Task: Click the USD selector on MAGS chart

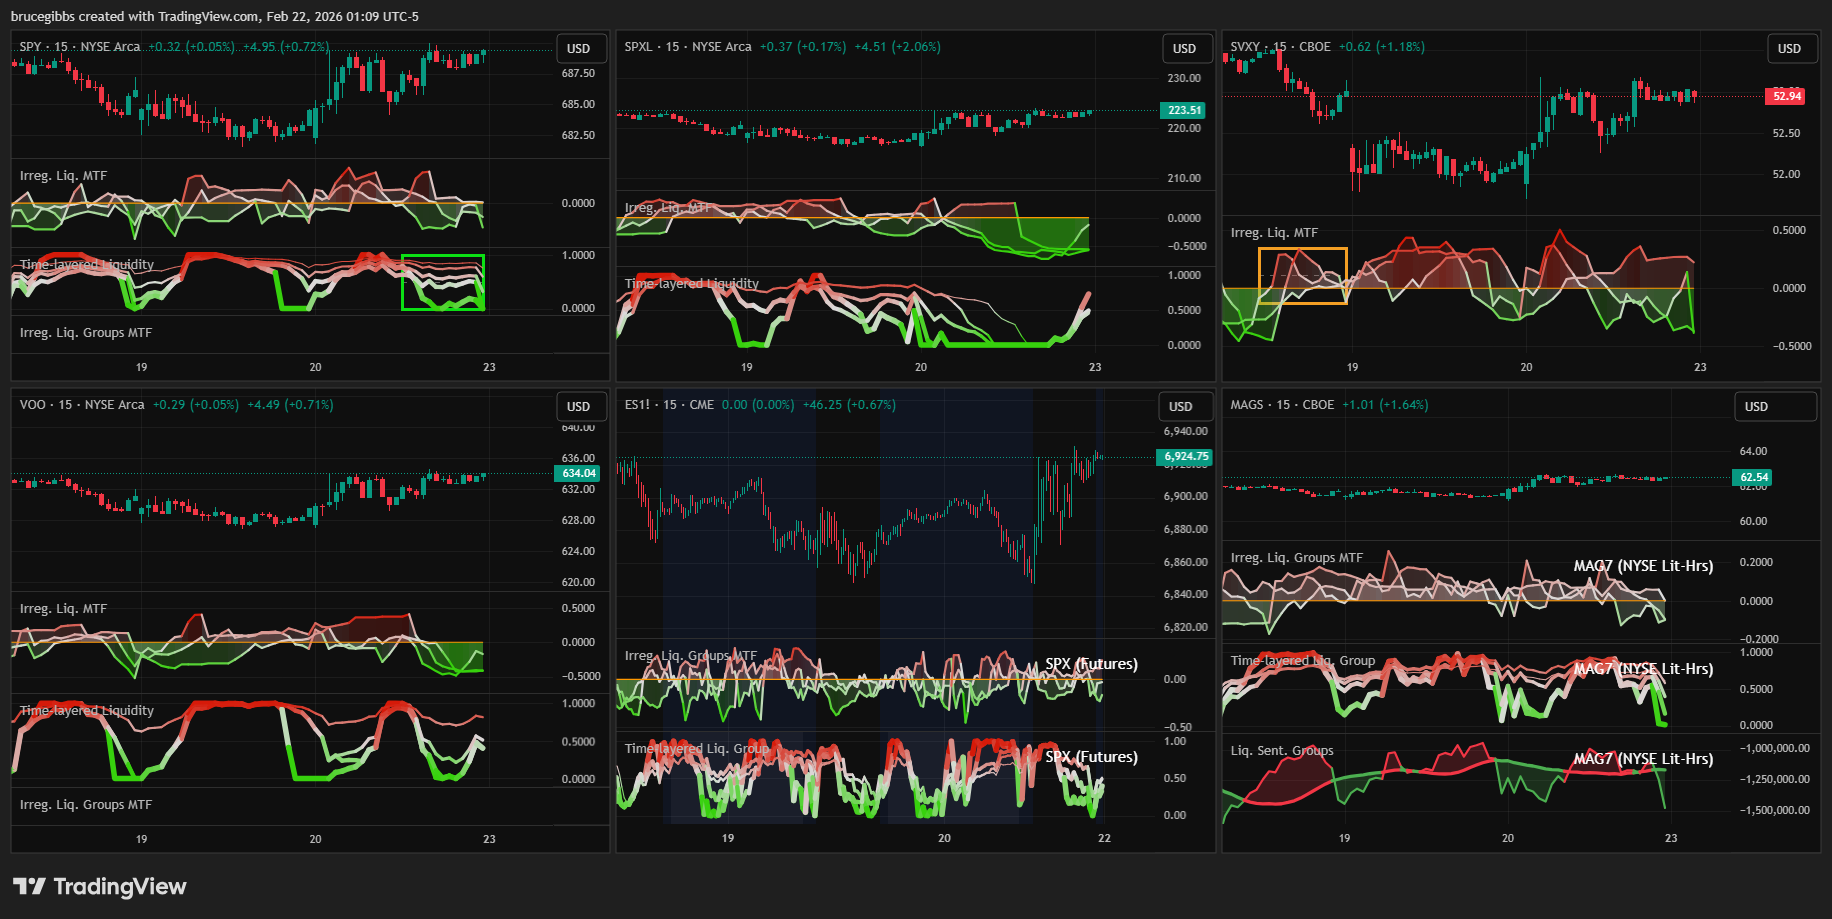Action: [1757, 406]
